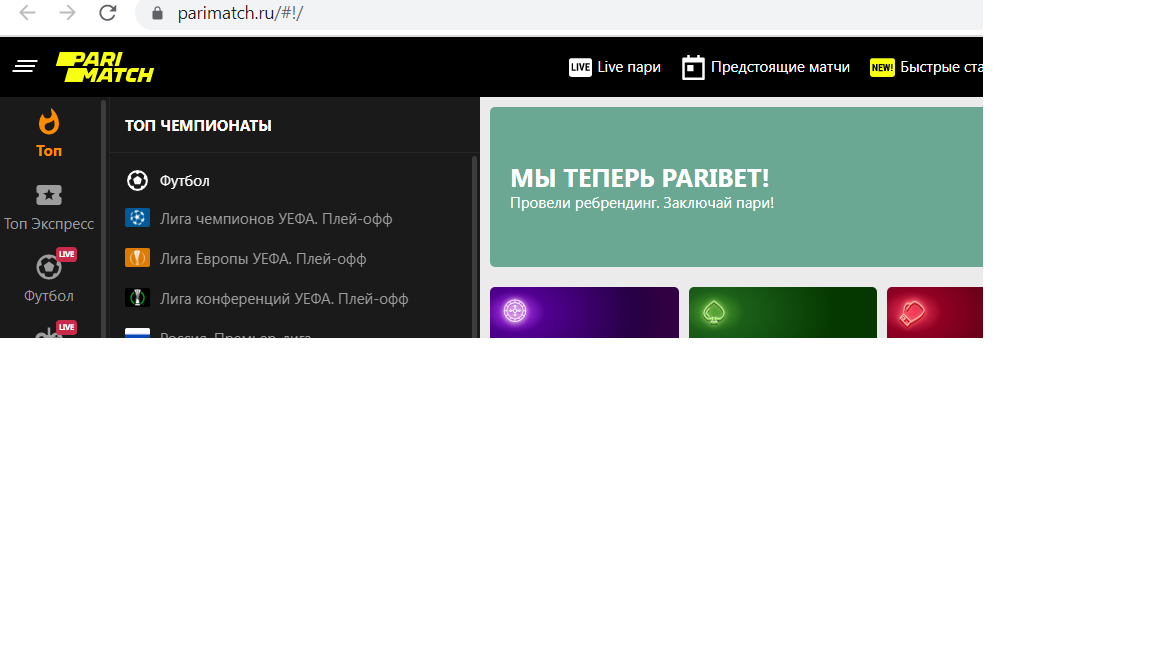The image size is (1152, 648).
Task: Click the МЫ ТЕПЕРЬ PARIBET! banner
Action: pyautogui.click(x=736, y=187)
